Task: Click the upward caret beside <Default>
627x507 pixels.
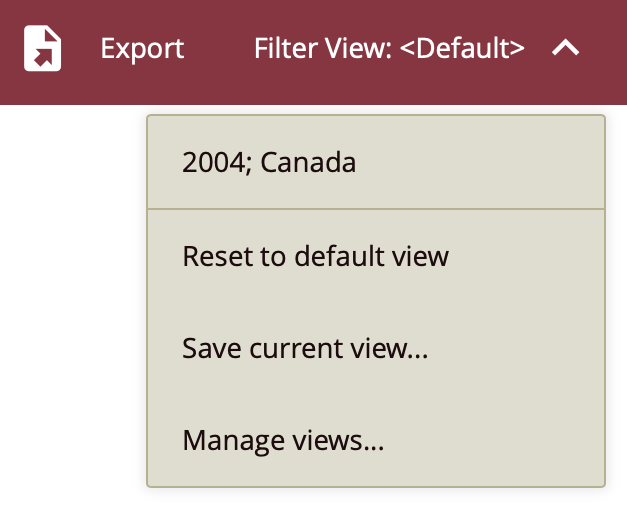Action: click(565, 48)
